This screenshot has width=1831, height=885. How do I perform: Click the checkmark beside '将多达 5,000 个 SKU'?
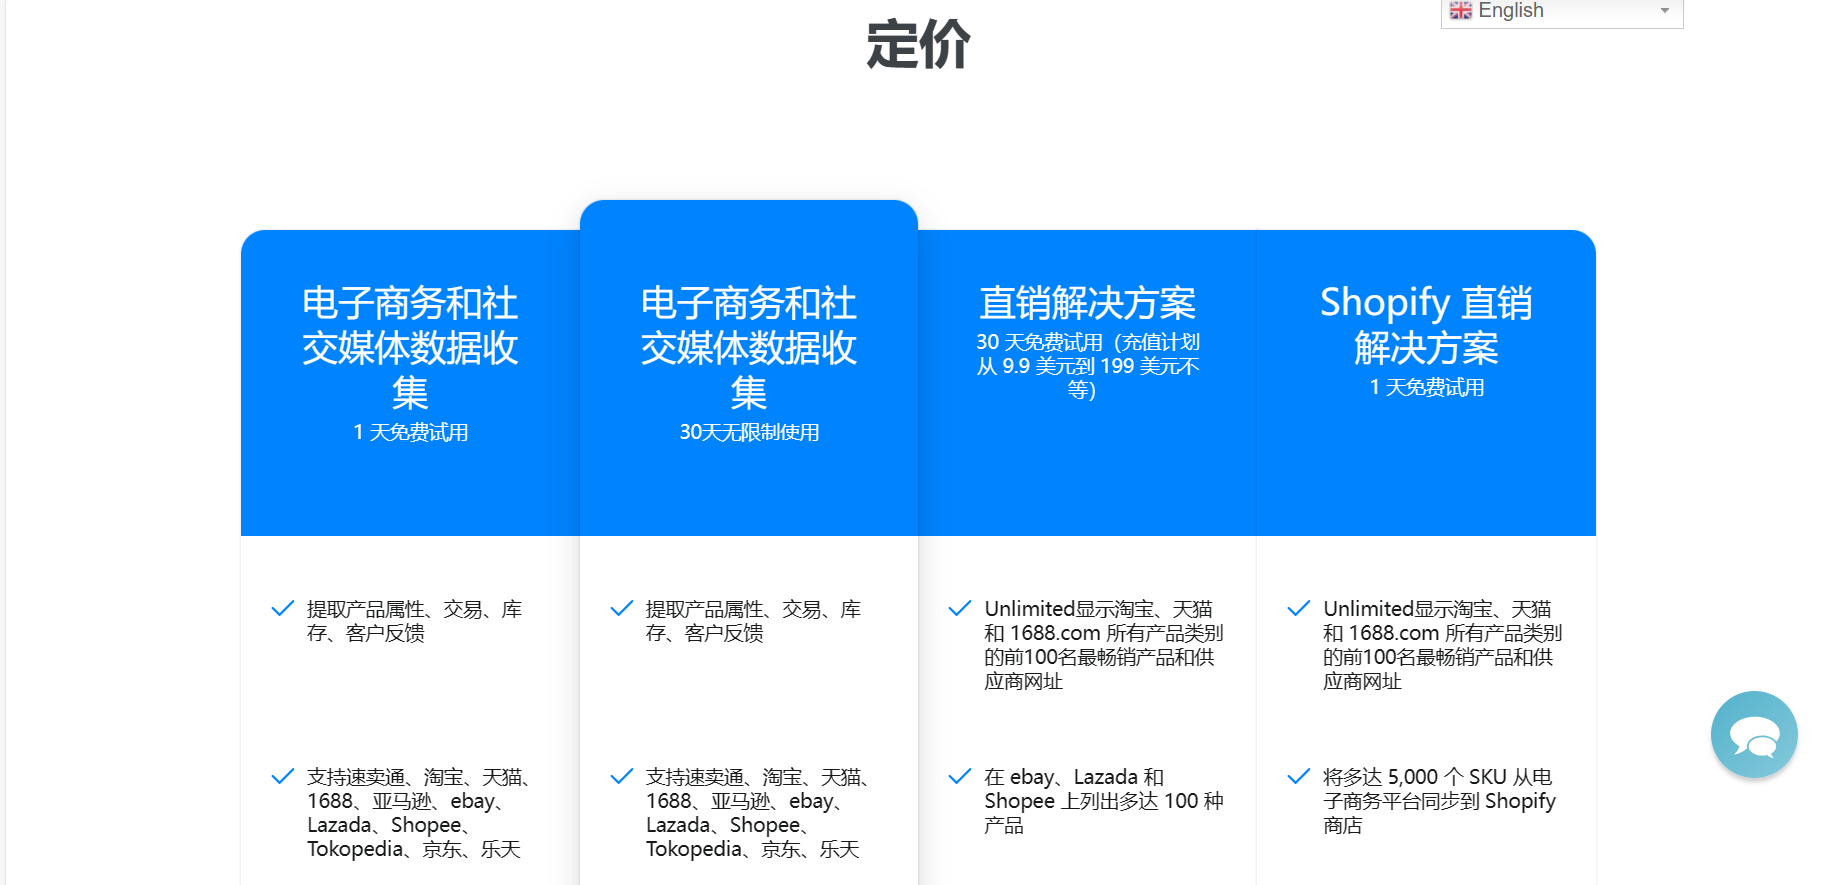[x=1298, y=776]
